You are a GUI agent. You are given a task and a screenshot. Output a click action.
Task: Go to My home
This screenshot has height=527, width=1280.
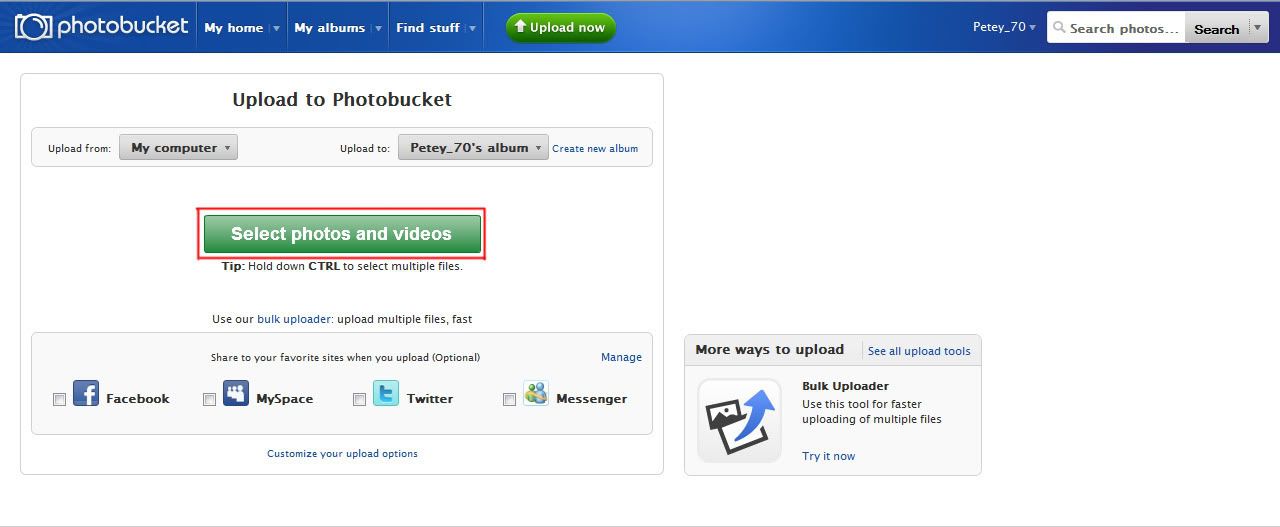[x=234, y=28]
